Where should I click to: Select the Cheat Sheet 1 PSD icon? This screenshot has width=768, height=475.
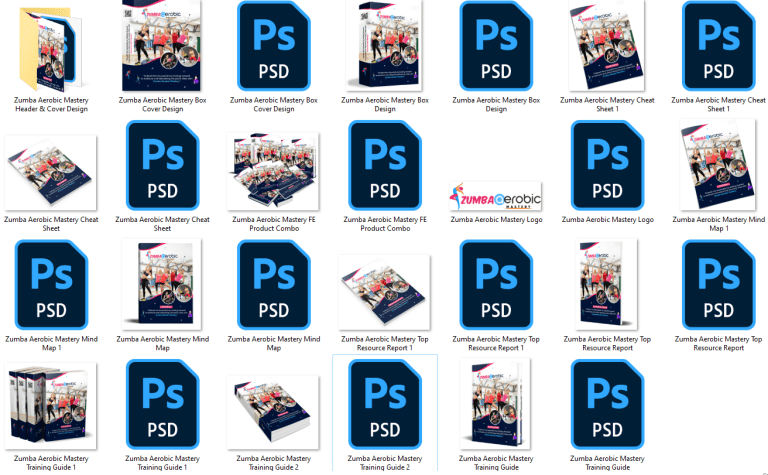[x=718, y=46]
